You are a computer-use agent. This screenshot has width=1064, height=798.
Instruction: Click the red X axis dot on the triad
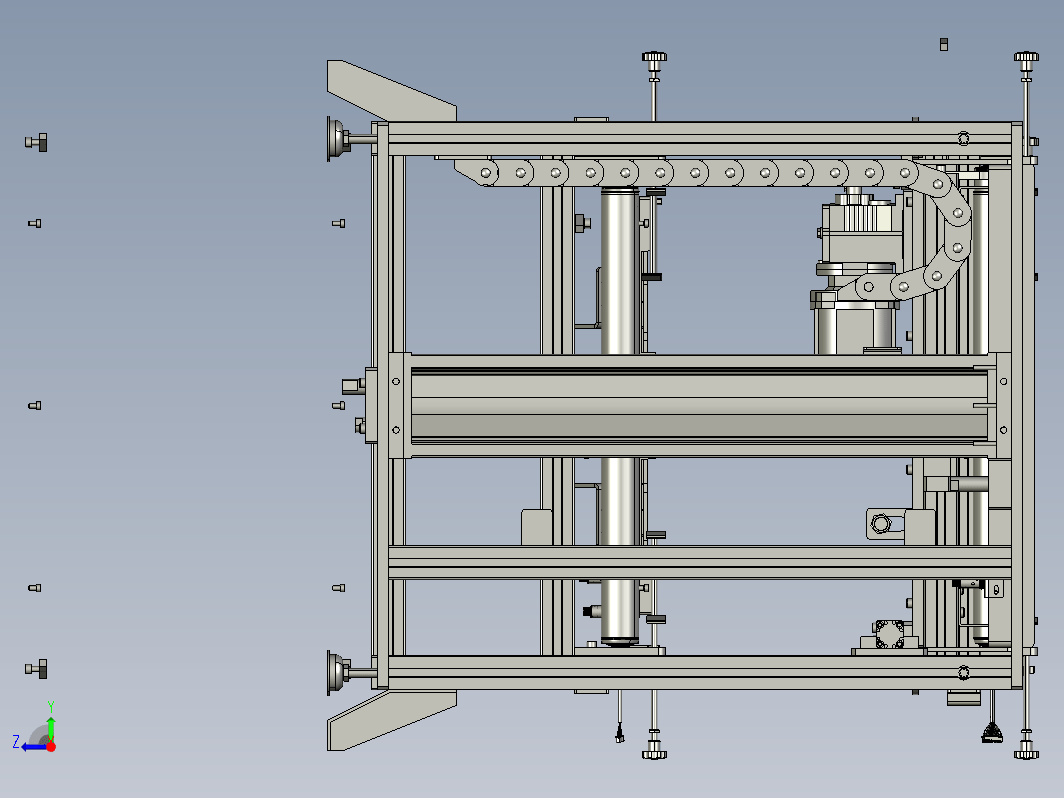point(51,747)
